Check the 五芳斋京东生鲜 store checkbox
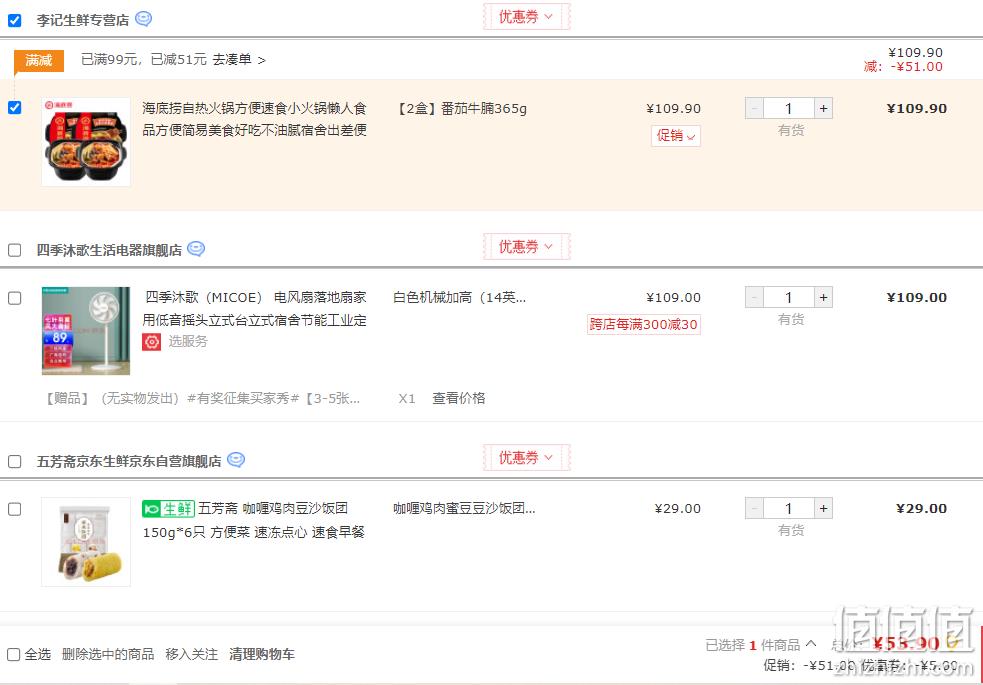 [x=14, y=461]
